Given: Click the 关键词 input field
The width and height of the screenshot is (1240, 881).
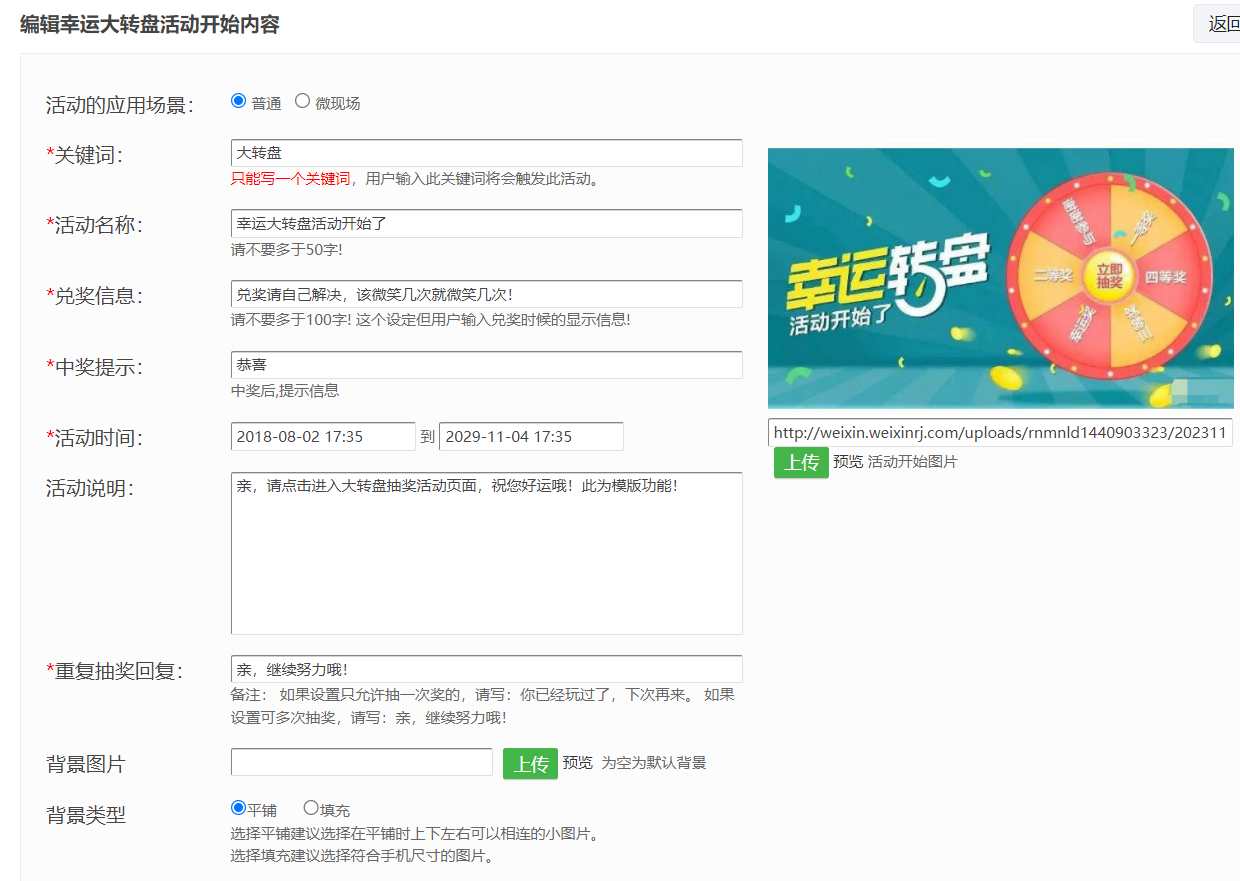Looking at the screenshot, I should point(486,153).
